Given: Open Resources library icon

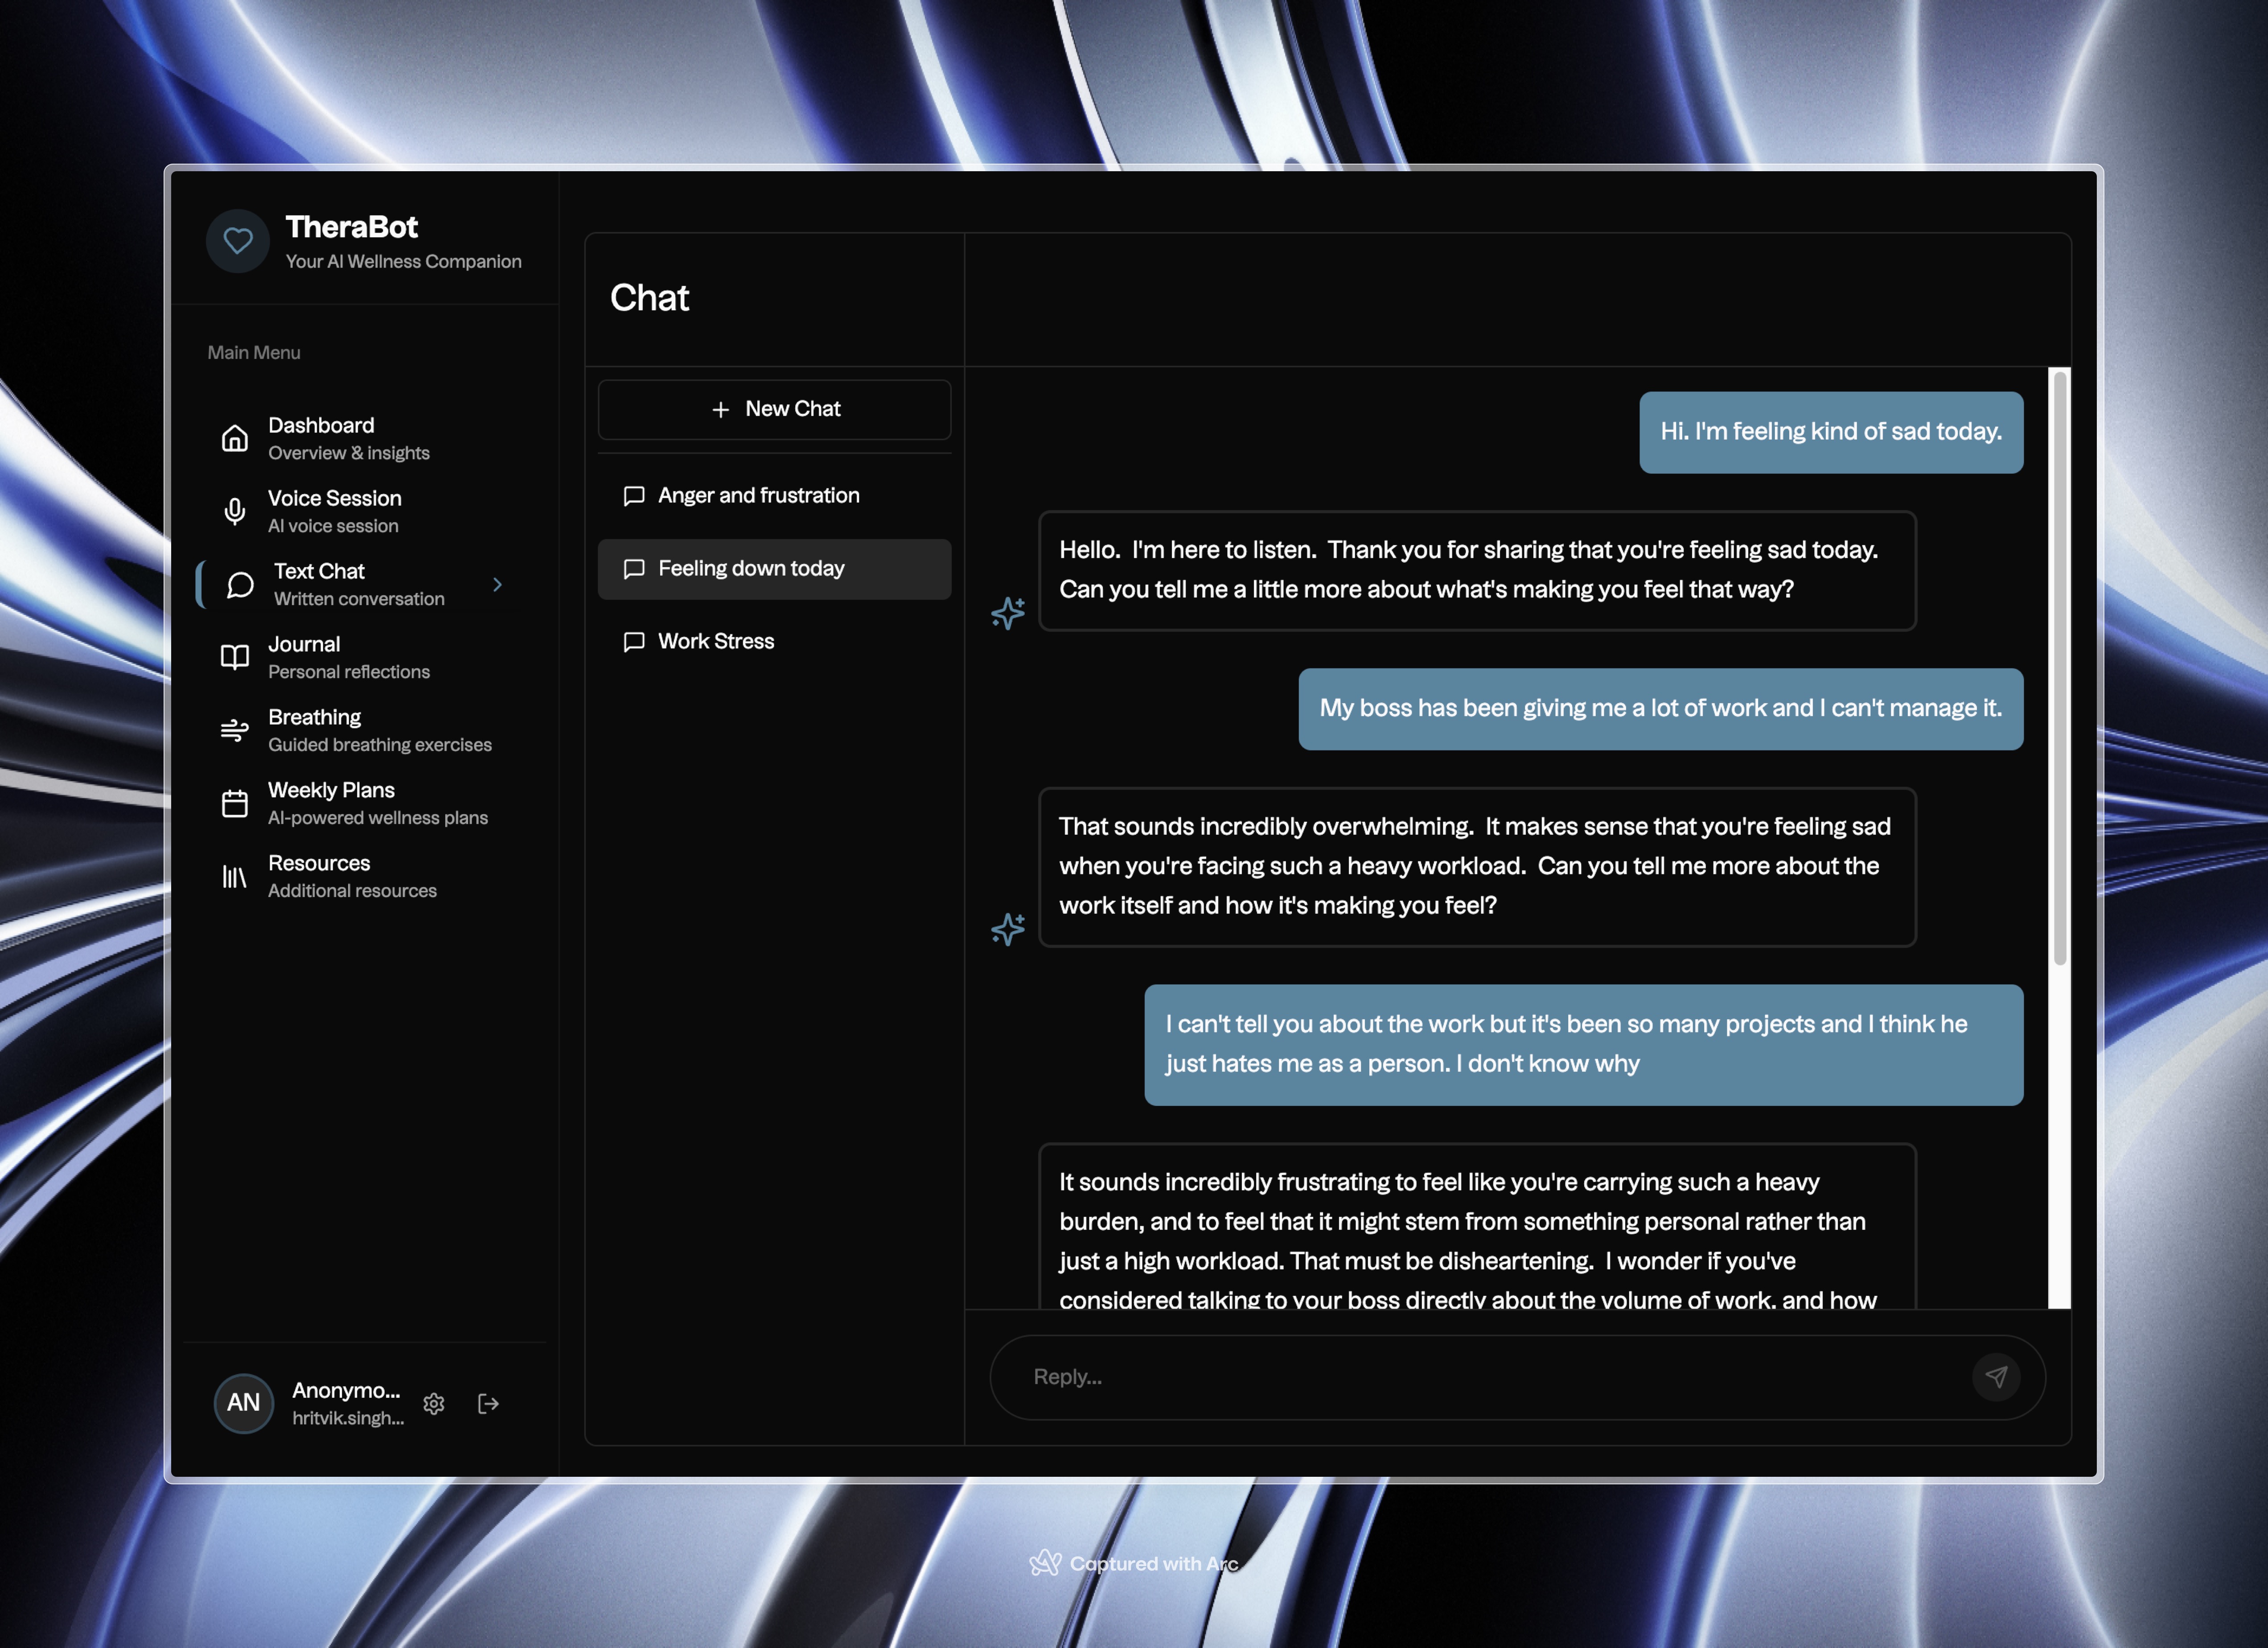Looking at the screenshot, I should pos(235,876).
